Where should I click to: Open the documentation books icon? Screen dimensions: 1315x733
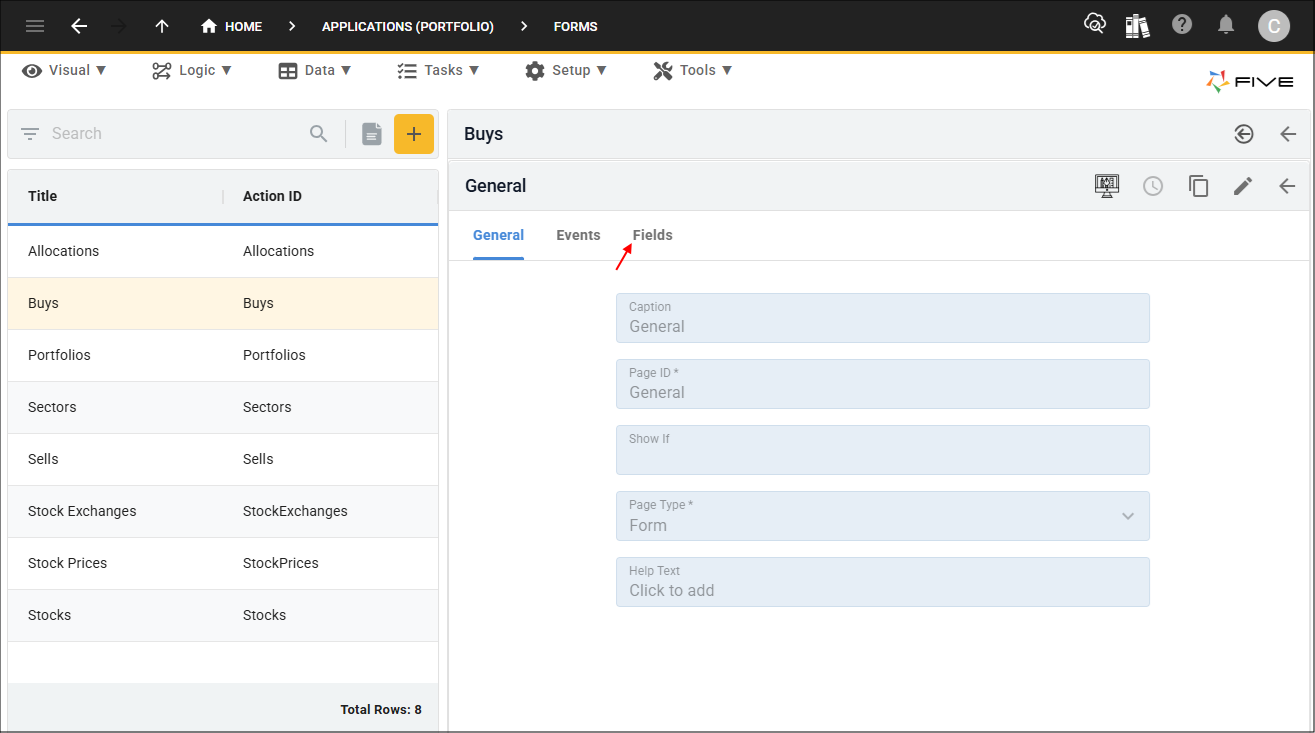point(1137,26)
